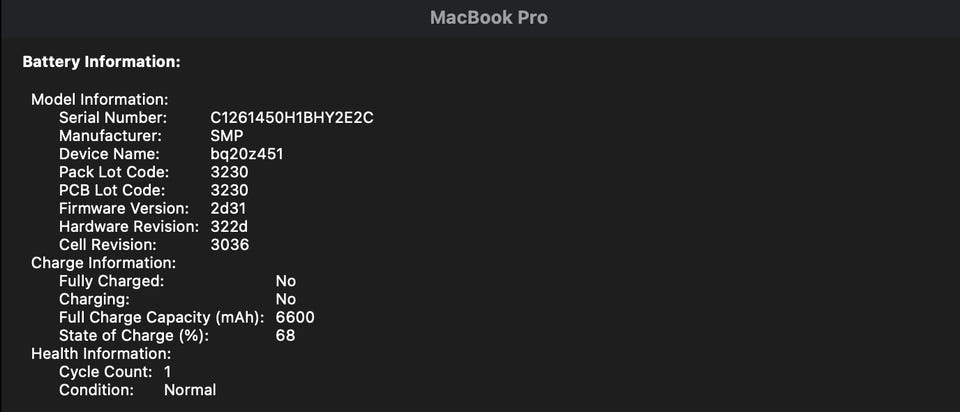The width and height of the screenshot is (960, 412).
Task: Select the Model Information section label
Action: pyautogui.click(x=99, y=99)
